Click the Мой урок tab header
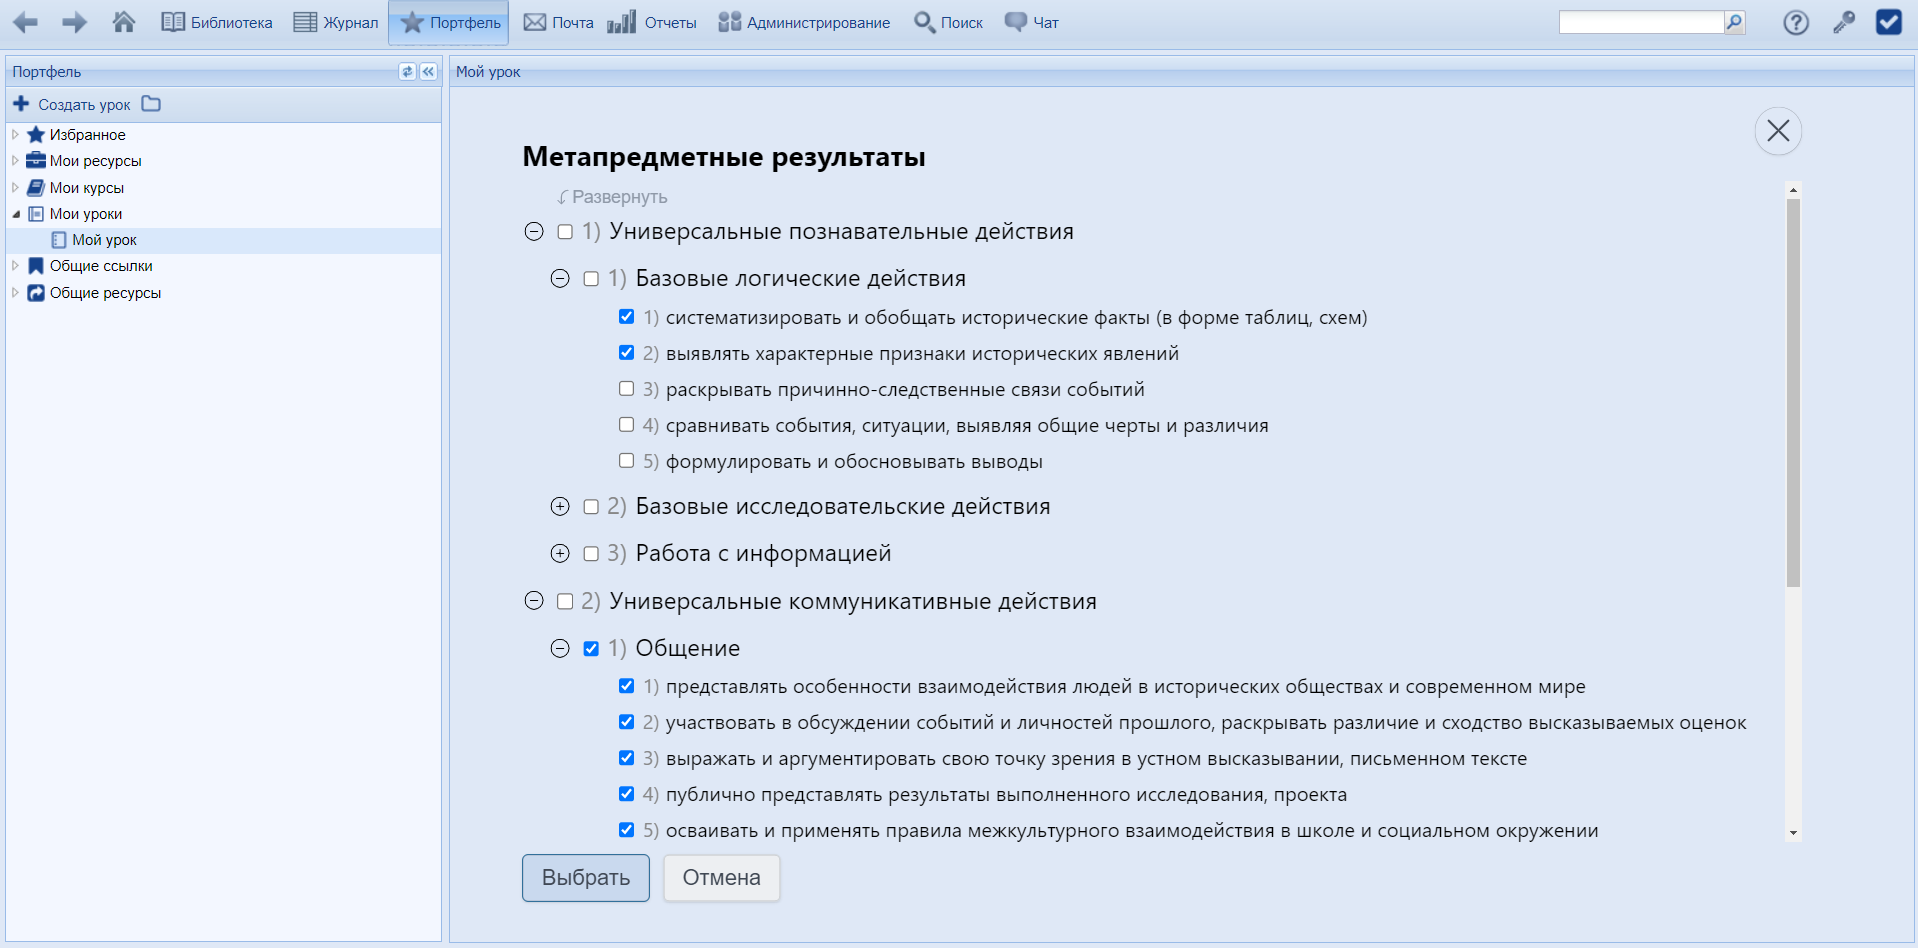 pyautogui.click(x=488, y=72)
